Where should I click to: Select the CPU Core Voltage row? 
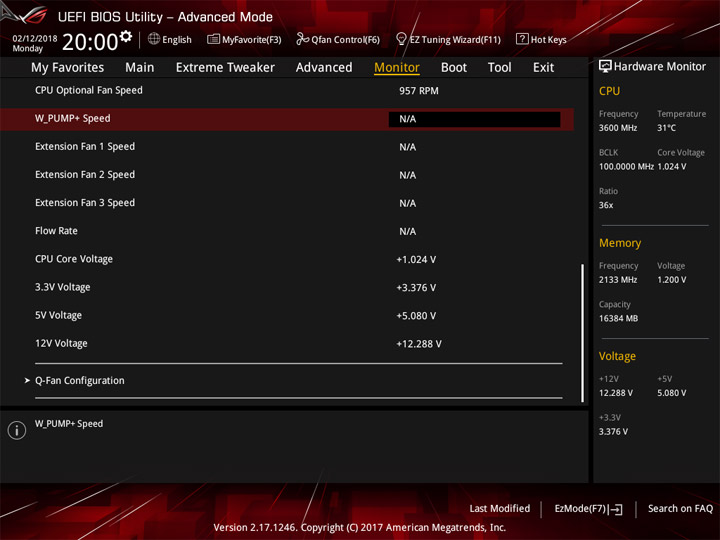pyautogui.click(x=287, y=259)
